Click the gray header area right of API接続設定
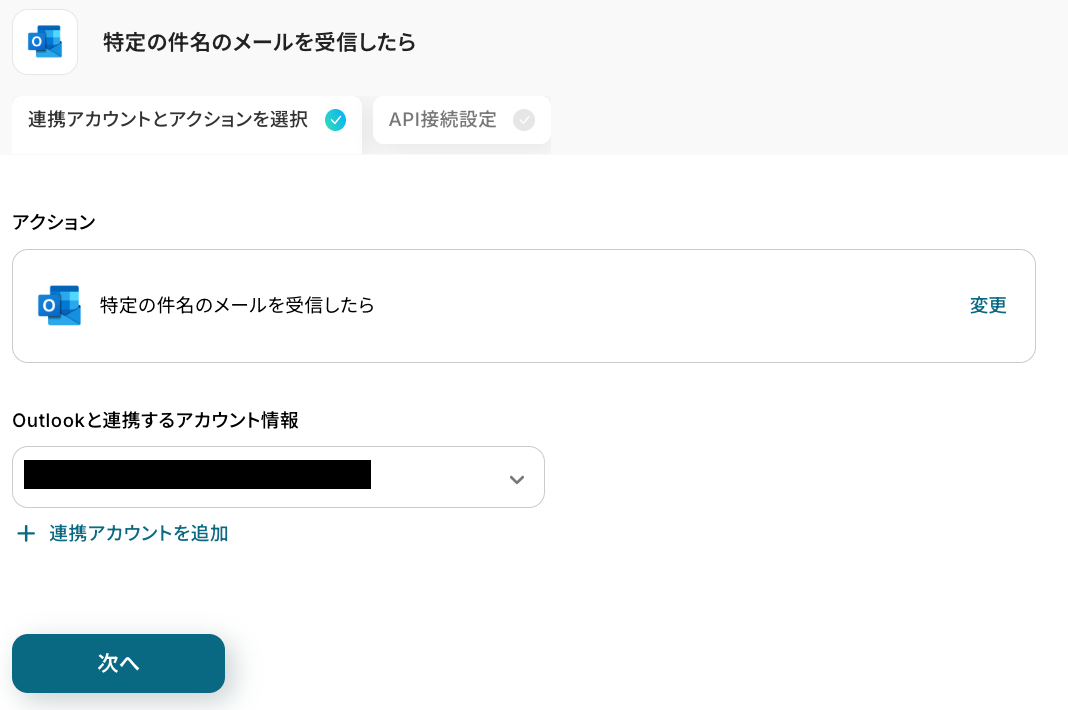This screenshot has height=710, width=1068. [x=800, y=120]
